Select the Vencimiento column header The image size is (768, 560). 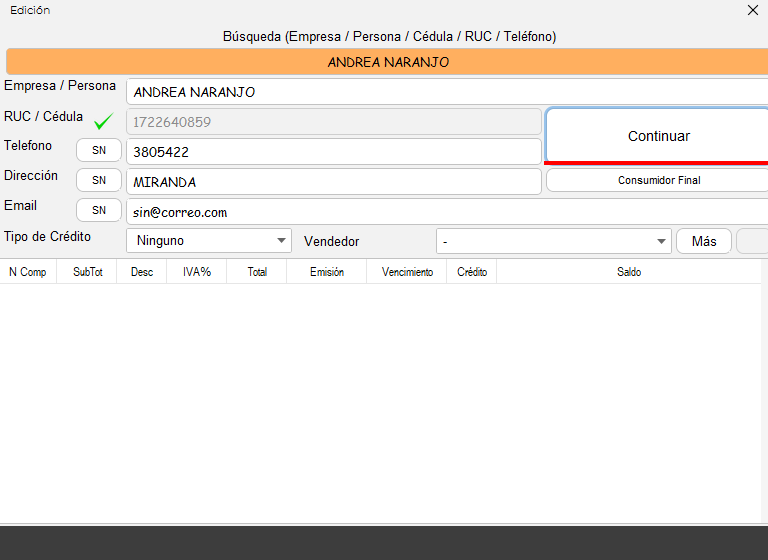pyautogui.click(x=407, y=272)
